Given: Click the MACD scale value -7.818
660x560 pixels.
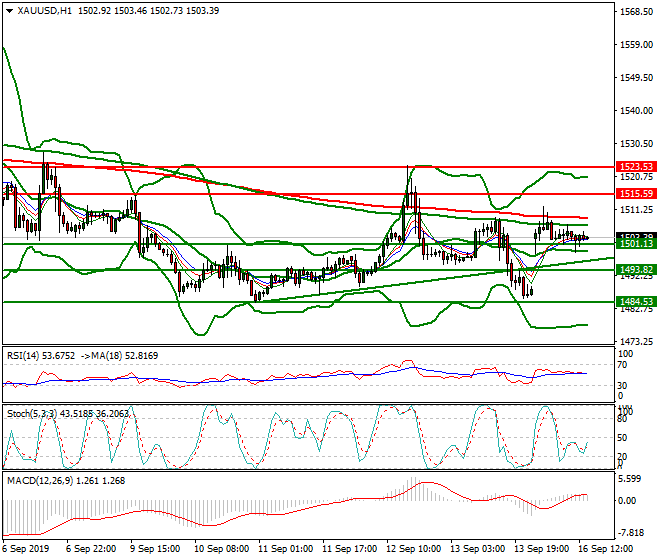Looking at the screenshot, I should [x=630, y=533].
